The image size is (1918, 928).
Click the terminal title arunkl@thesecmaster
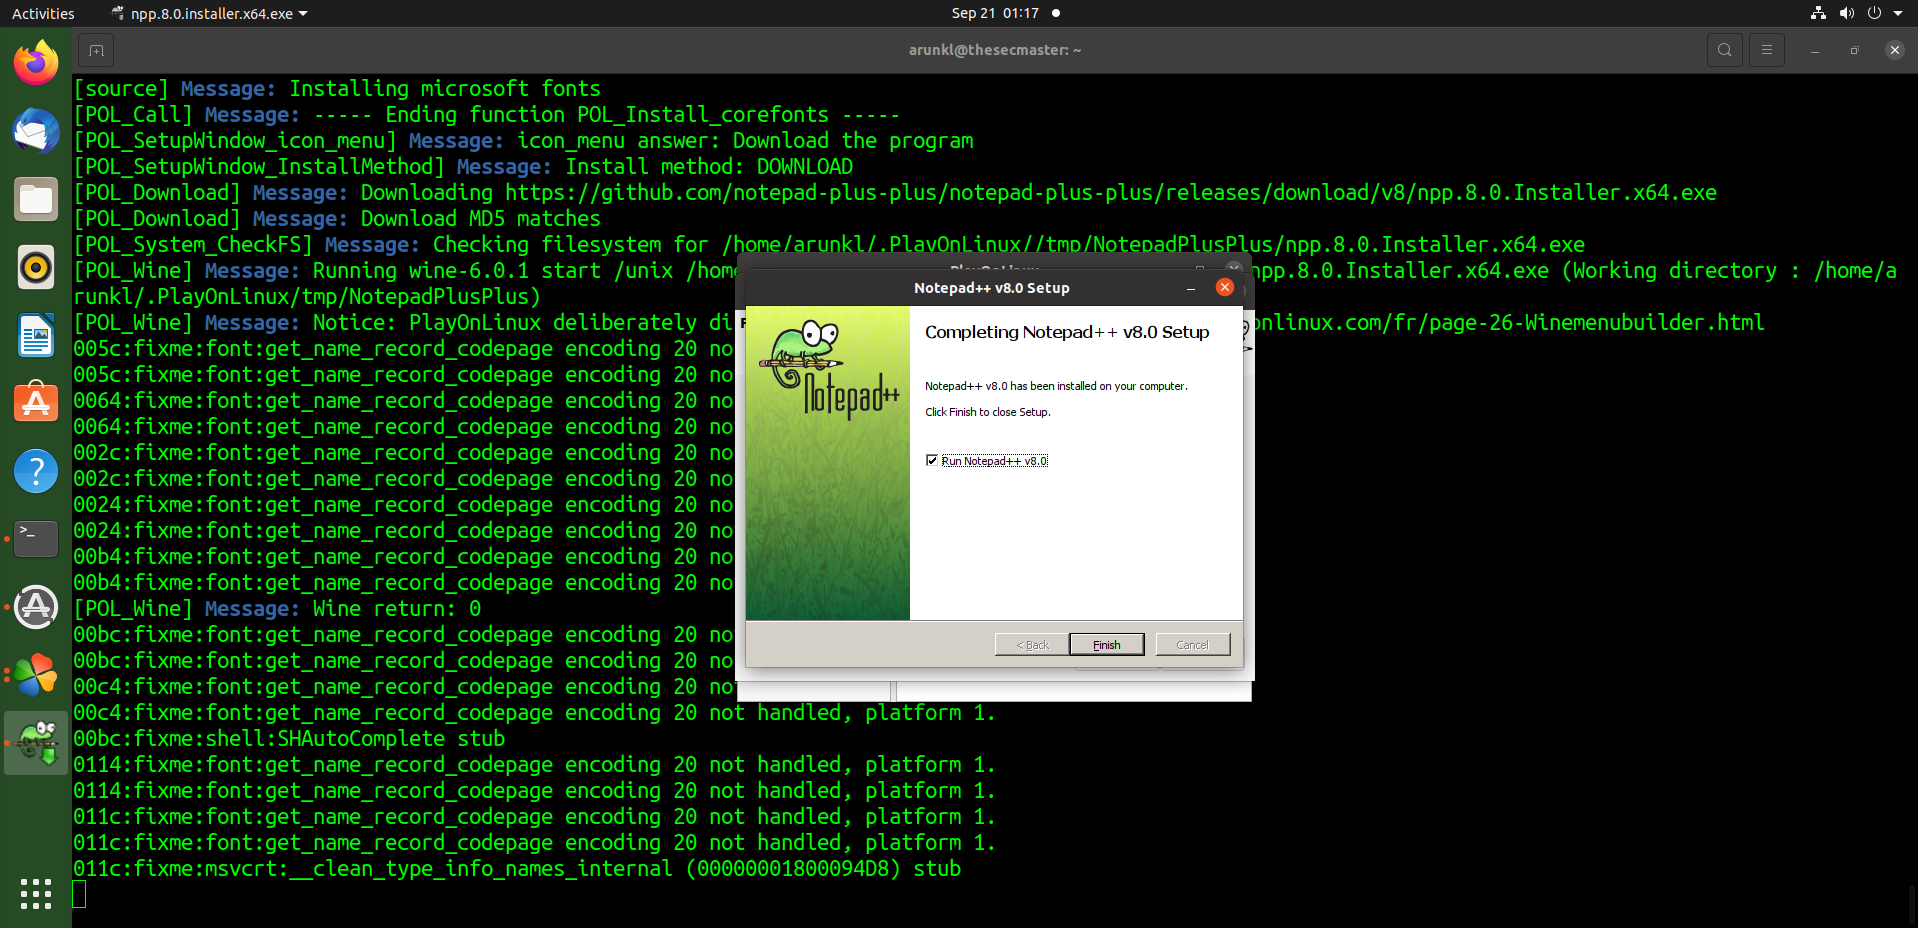[x=995, y=50]
